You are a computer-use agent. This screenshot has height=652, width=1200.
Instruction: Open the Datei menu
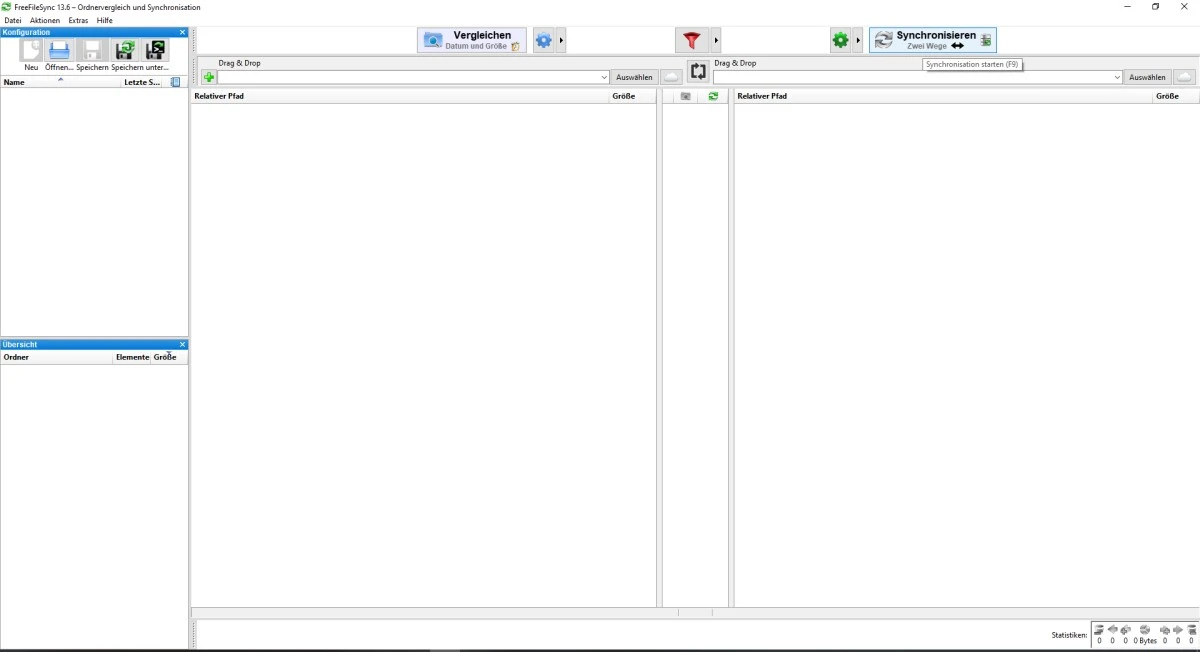(13, 20)
